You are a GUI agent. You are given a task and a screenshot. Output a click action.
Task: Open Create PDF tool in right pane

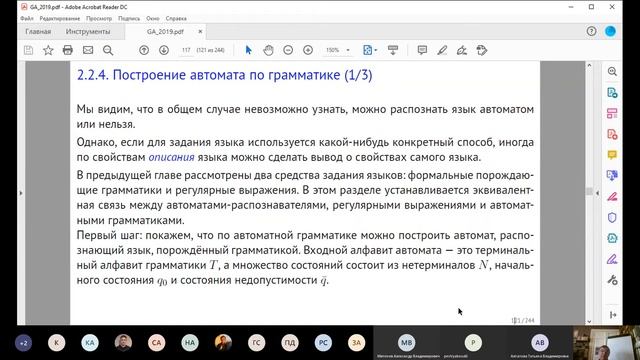click(612, 134)
